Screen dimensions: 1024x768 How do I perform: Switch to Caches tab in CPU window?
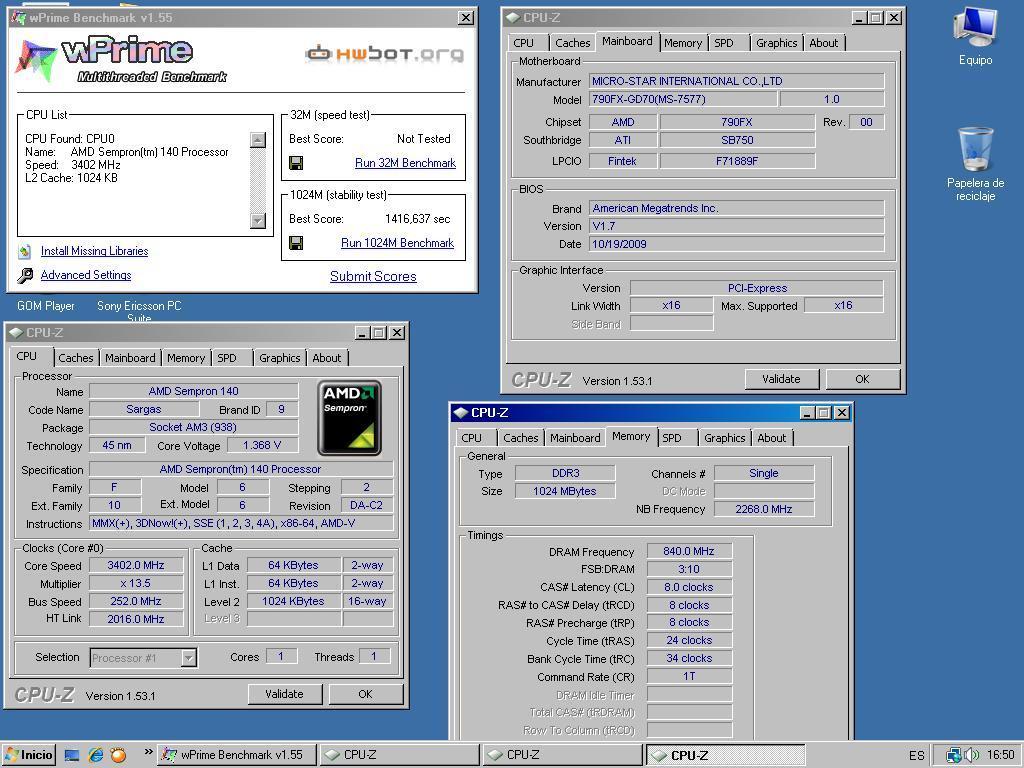[x=76, y=358]
